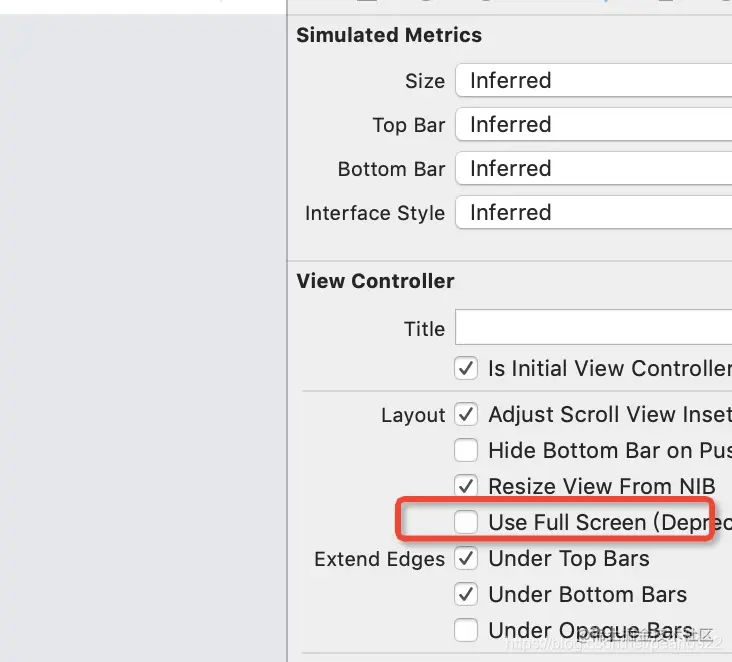Enable Hide Bottom Bar on Push
Image resolution: width=732 pixels, height=662 pixels.
click(x=466, y=450)
